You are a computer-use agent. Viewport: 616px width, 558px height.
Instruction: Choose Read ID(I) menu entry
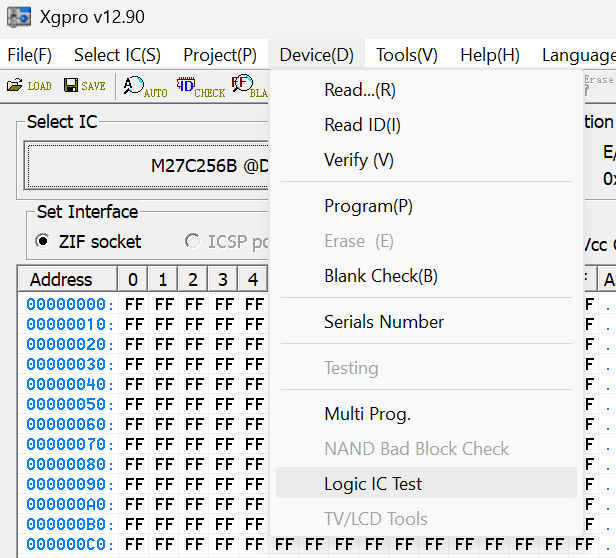coord(426,125)
